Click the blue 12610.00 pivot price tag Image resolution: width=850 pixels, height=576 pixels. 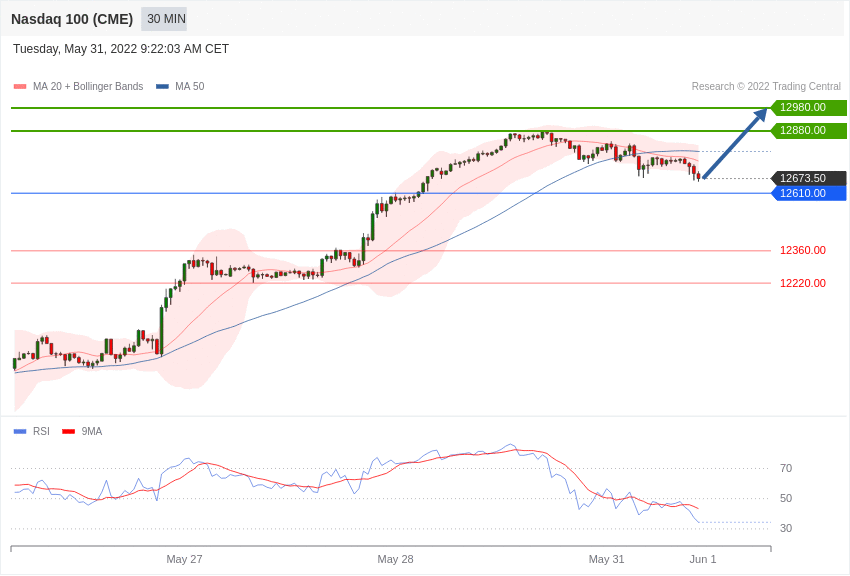808,194
